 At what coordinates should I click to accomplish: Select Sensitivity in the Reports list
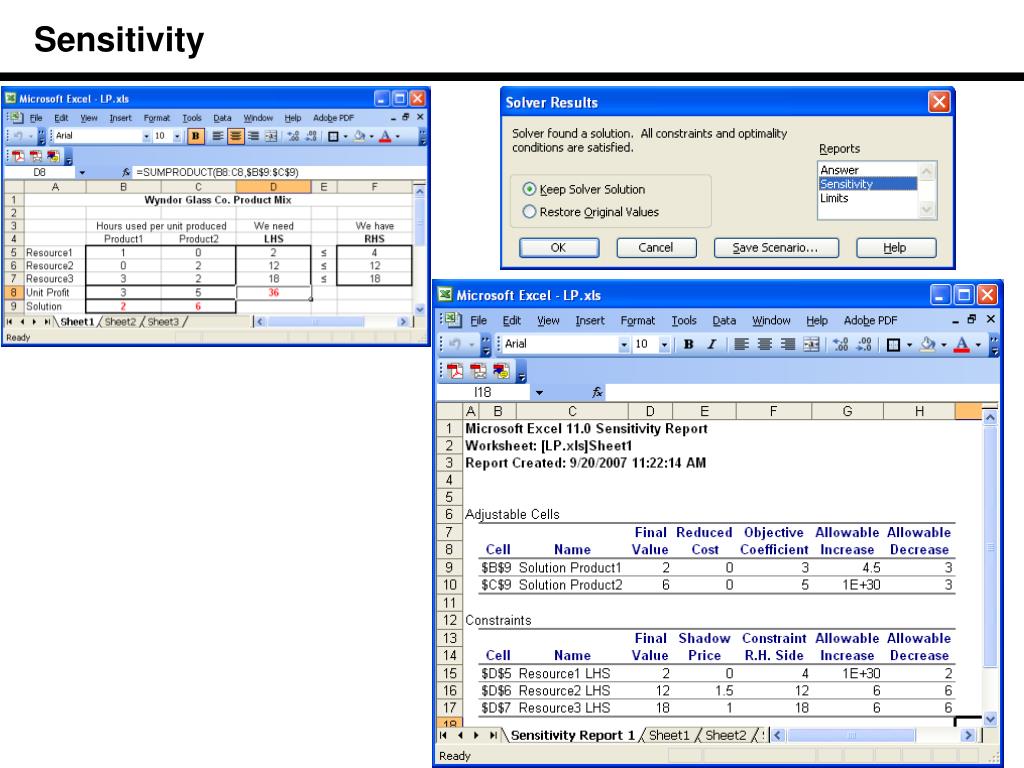(x=867, y=184)
